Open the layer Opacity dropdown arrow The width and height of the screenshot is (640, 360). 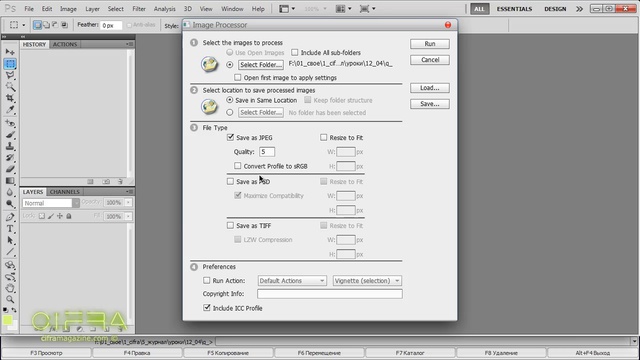(x=128, y=202)
